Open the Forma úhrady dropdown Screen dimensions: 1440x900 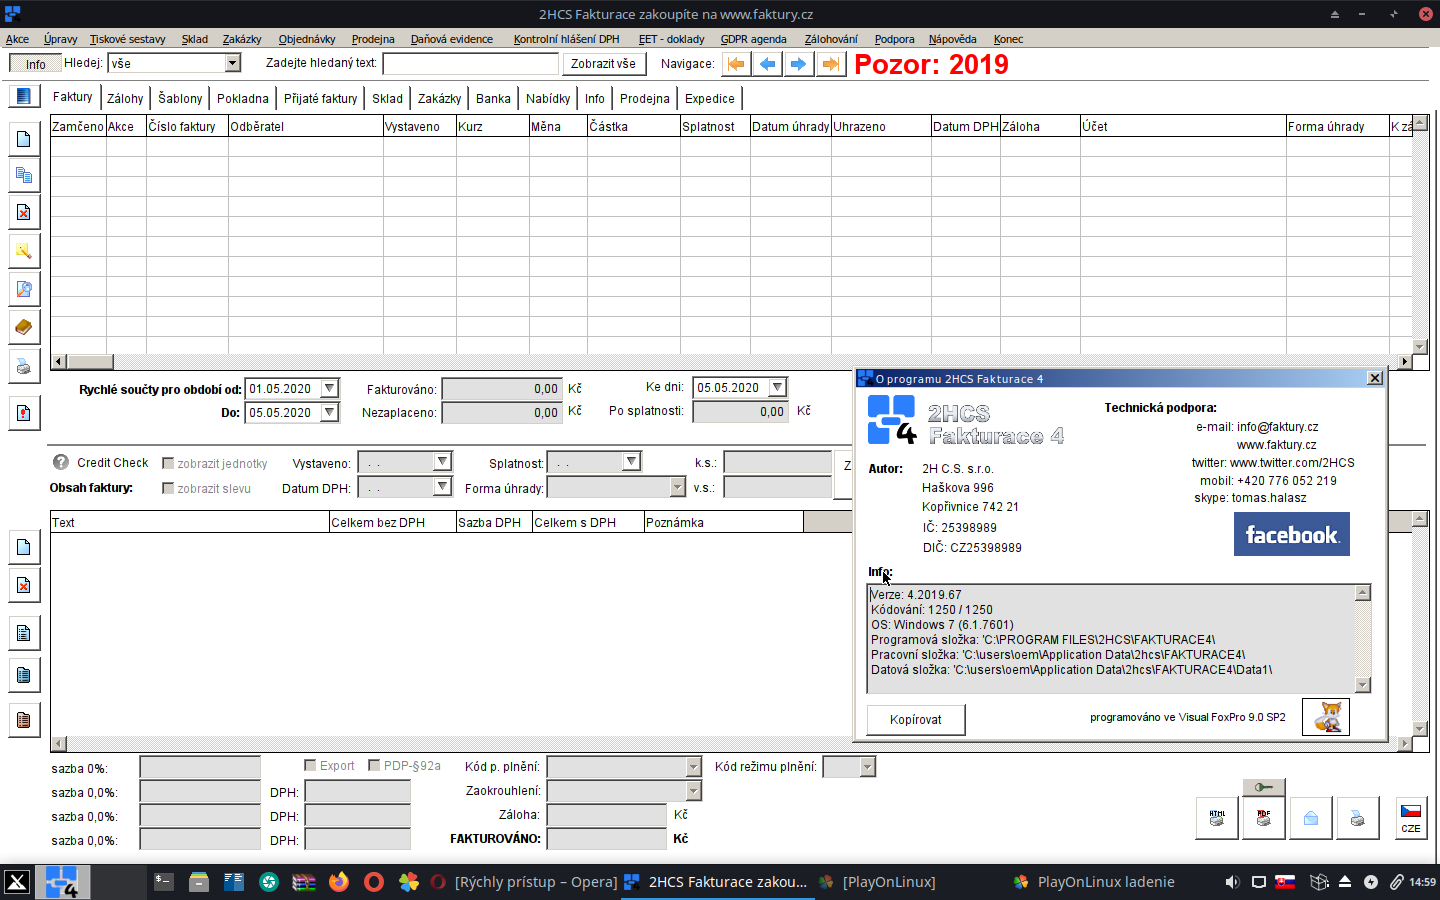677,487
